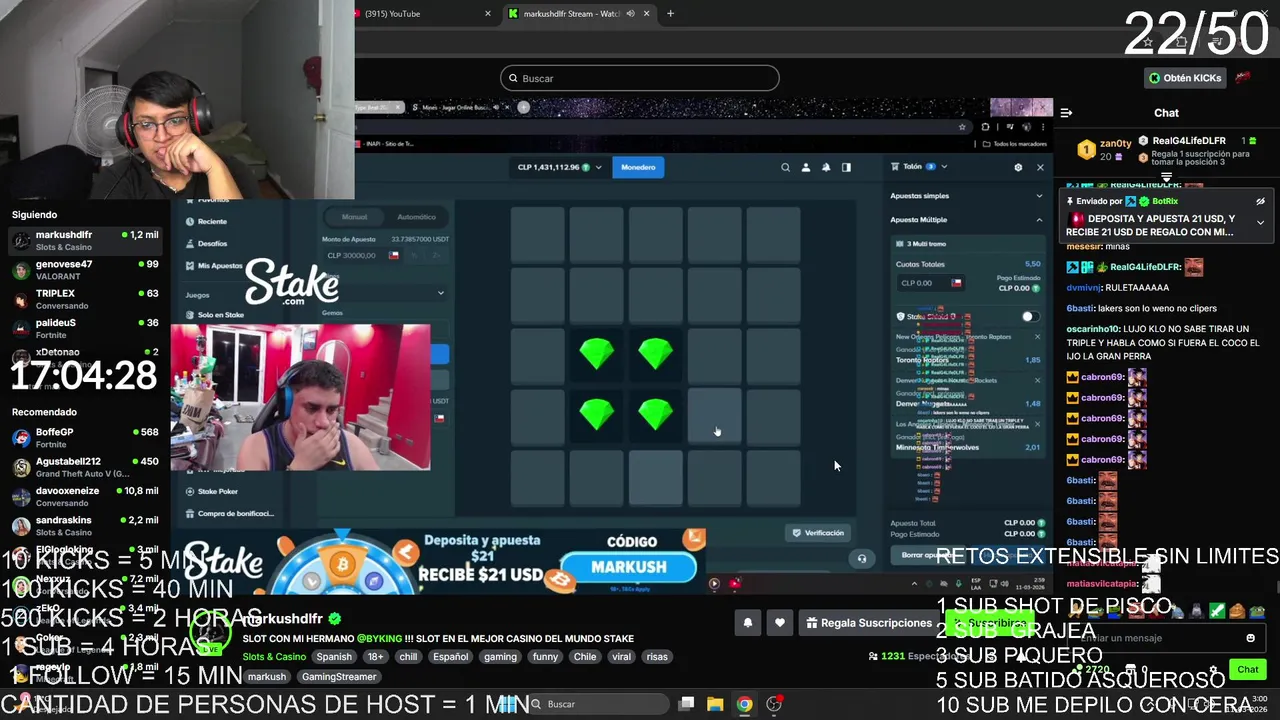The width and height of the screenshot is (1280, 720).
Task: Open sandraskins recommended channel
Action: pos(85,525)
